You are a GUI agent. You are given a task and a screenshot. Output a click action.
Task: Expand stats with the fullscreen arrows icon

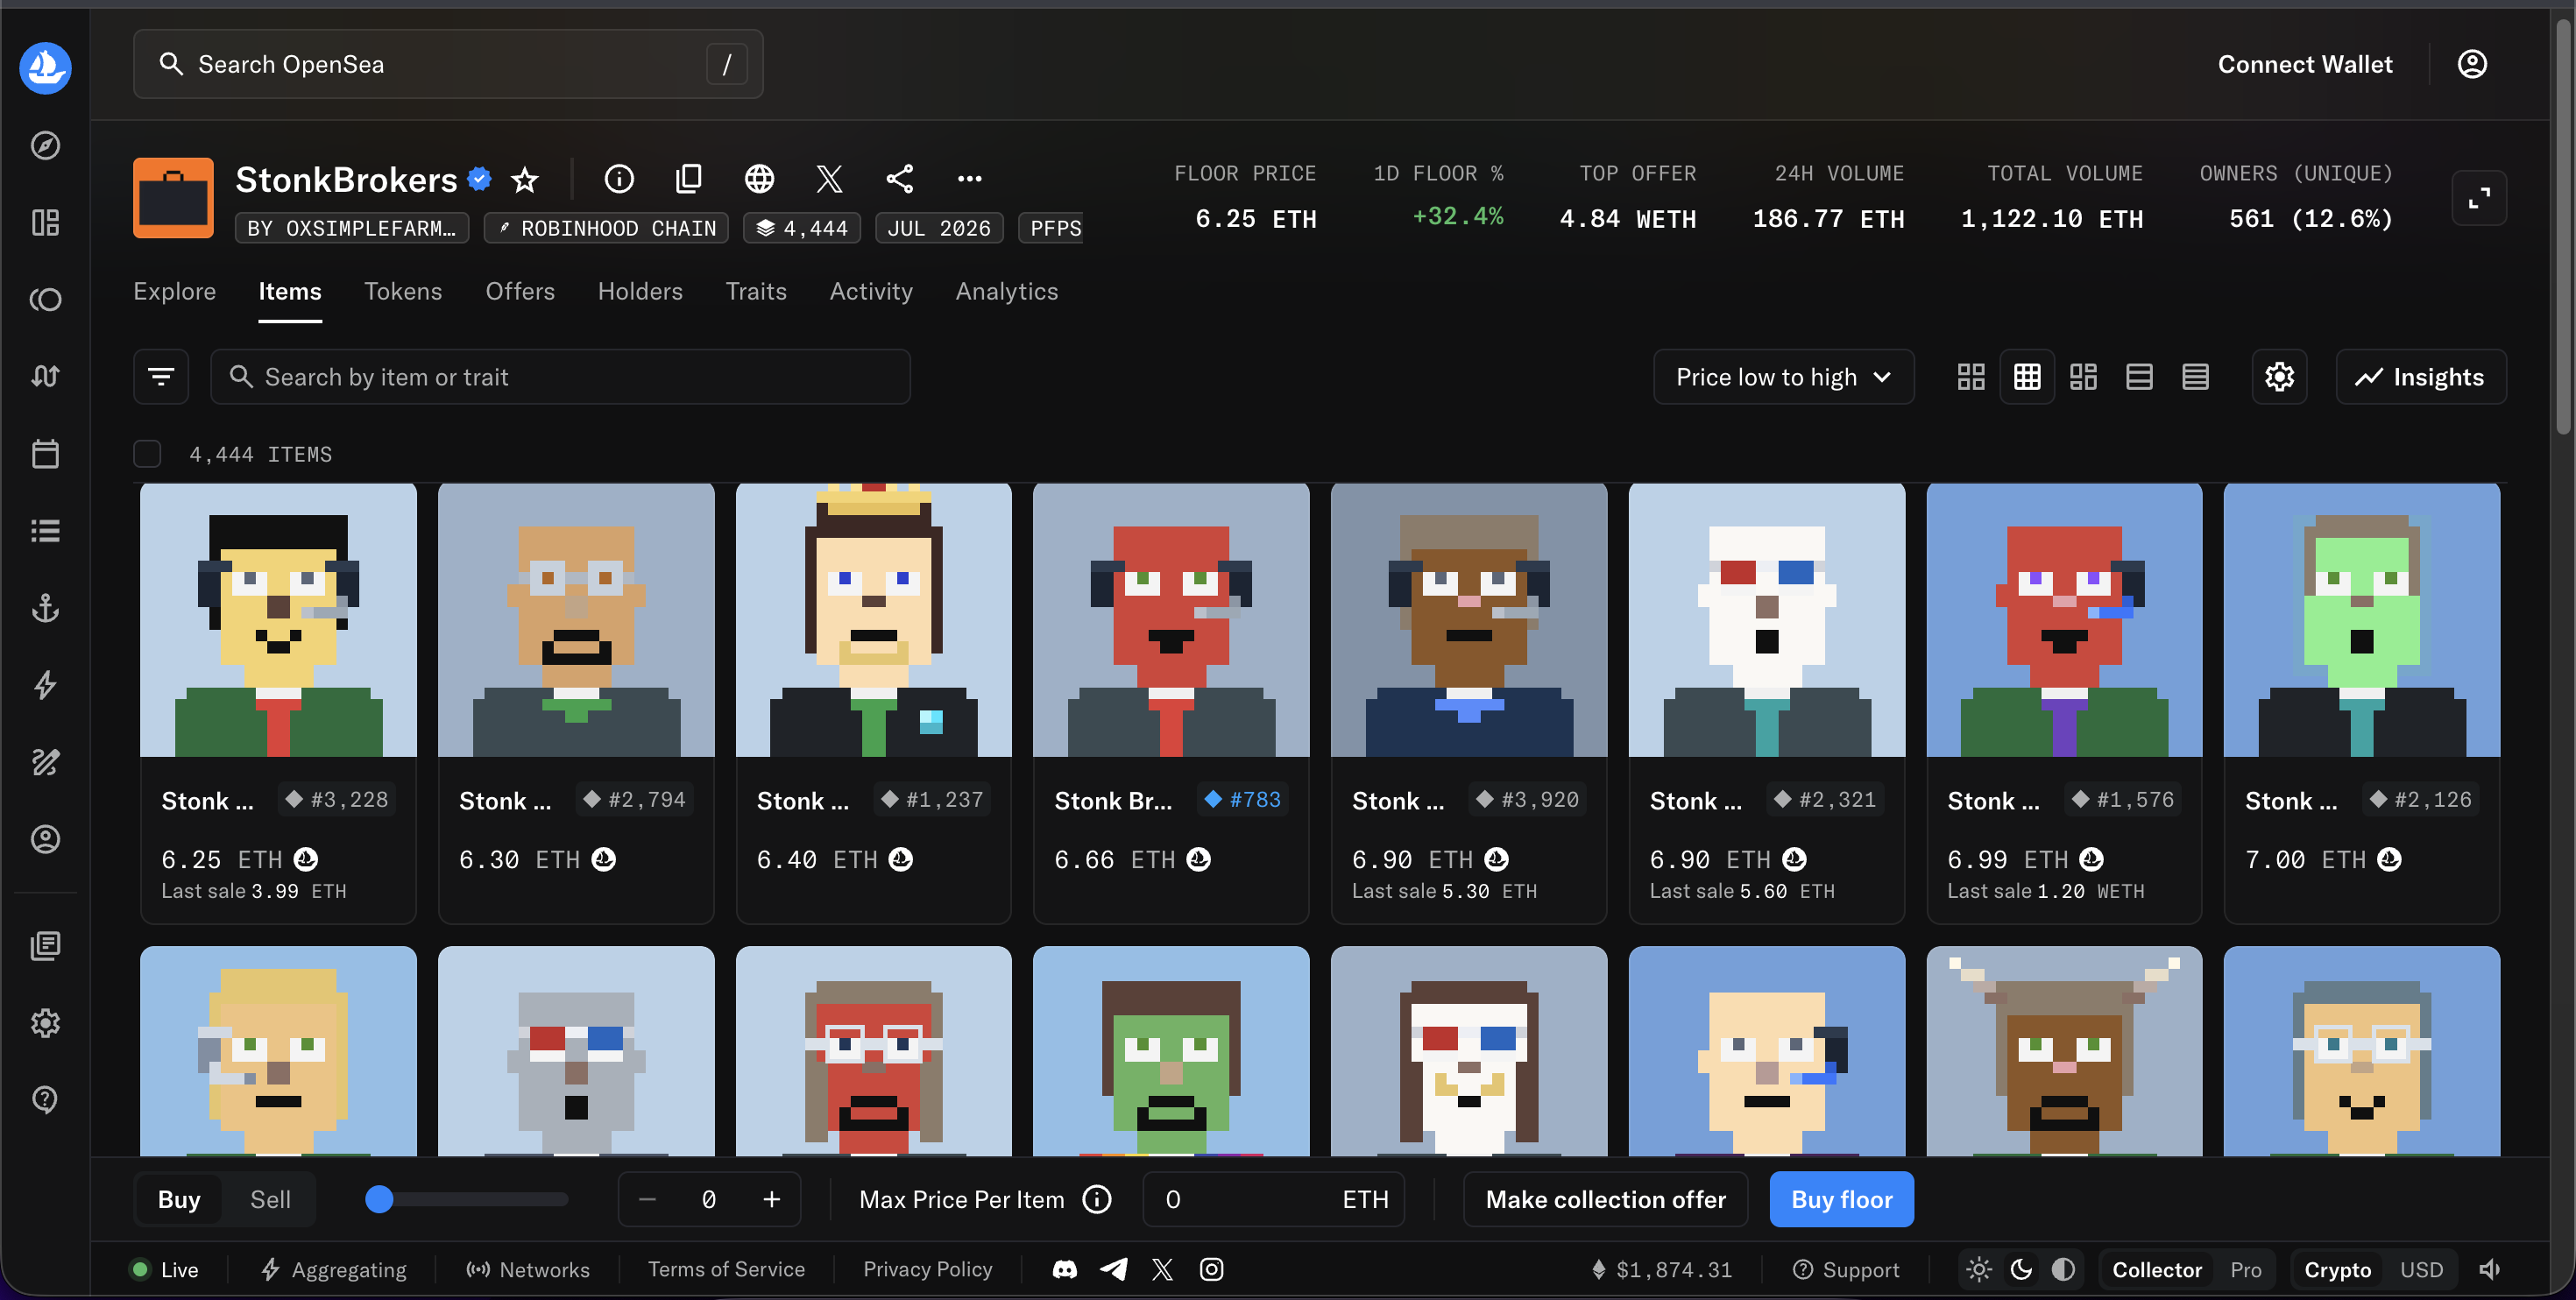(2479, 198)
